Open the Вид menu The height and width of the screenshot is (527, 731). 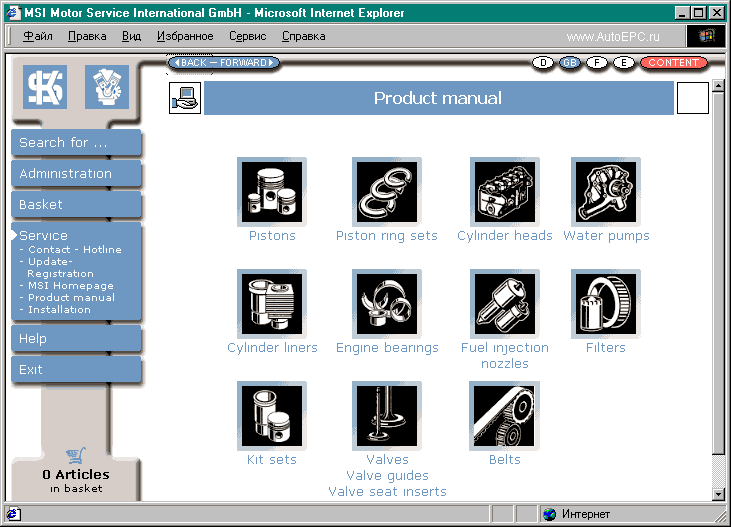coord(131,36)
